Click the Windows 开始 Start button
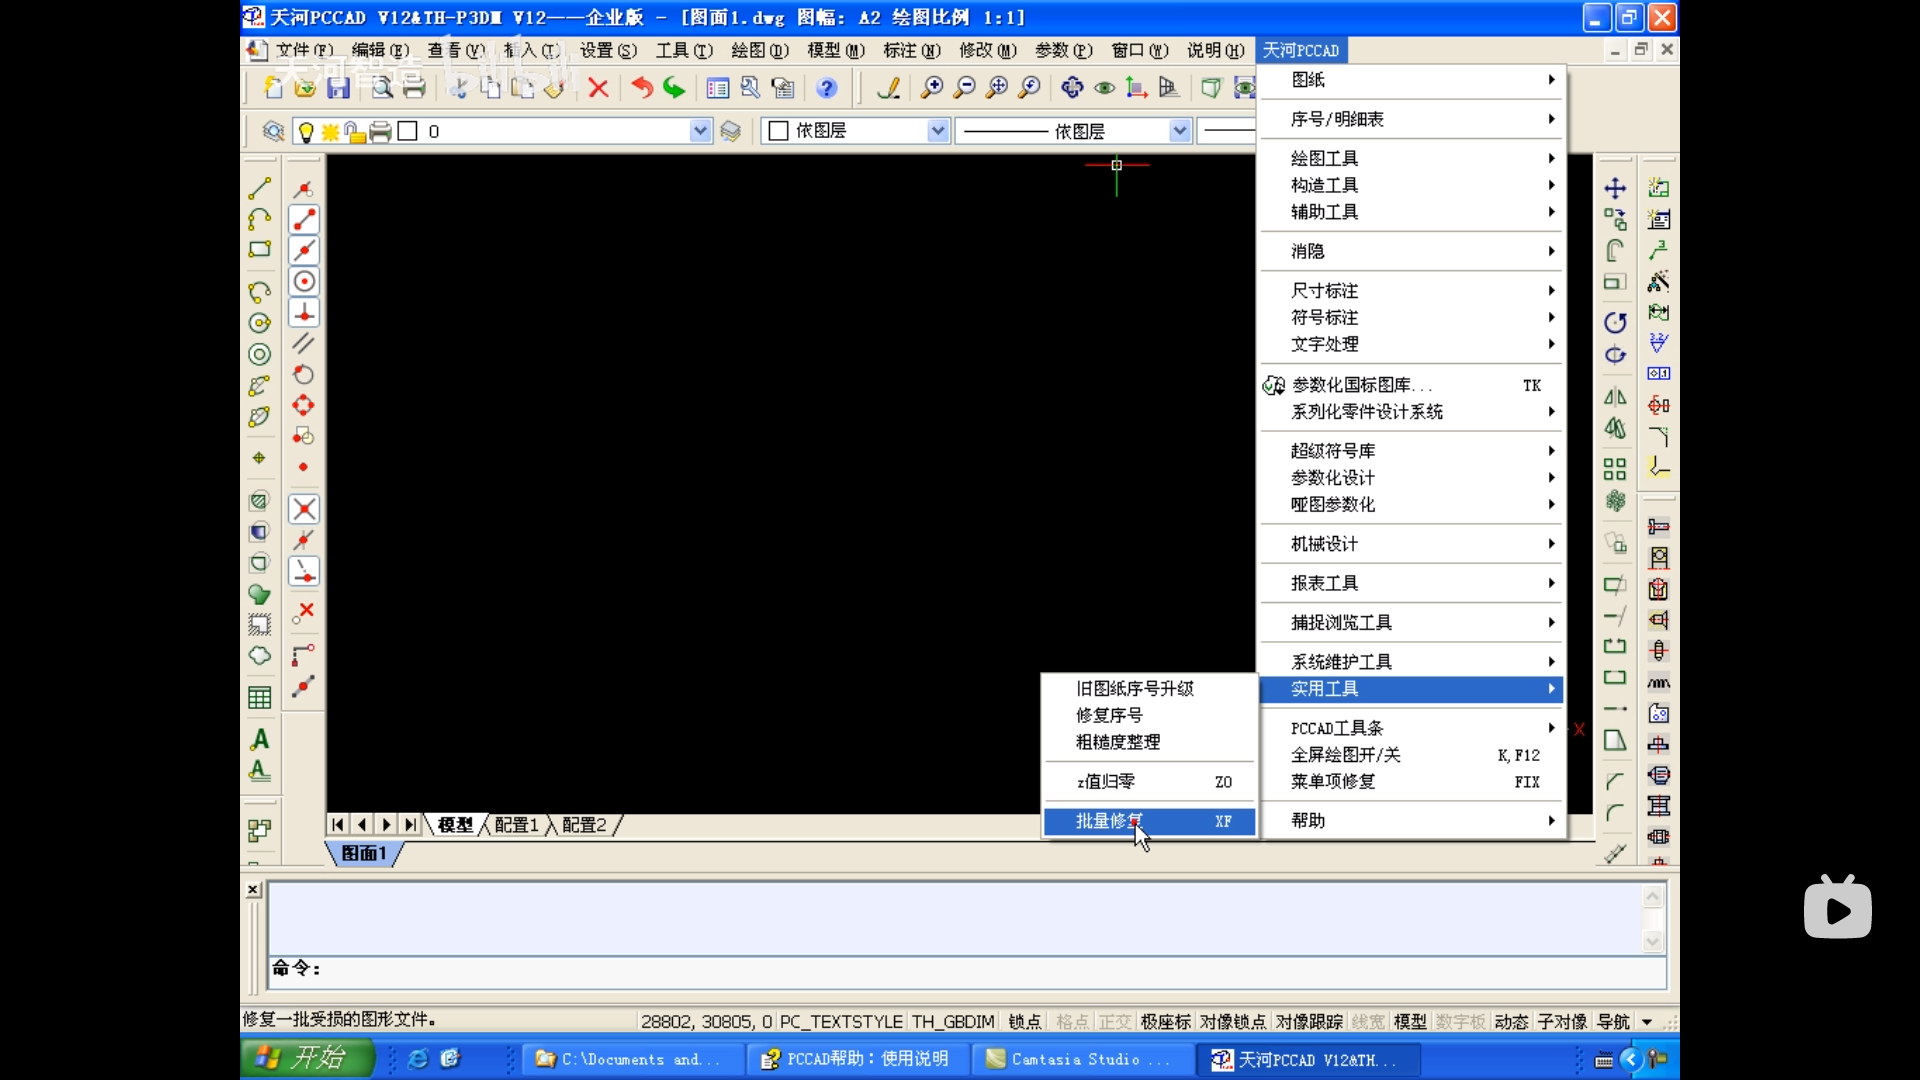The height and width of the screenshot is (1081, 1921). tap(307, 1058)
